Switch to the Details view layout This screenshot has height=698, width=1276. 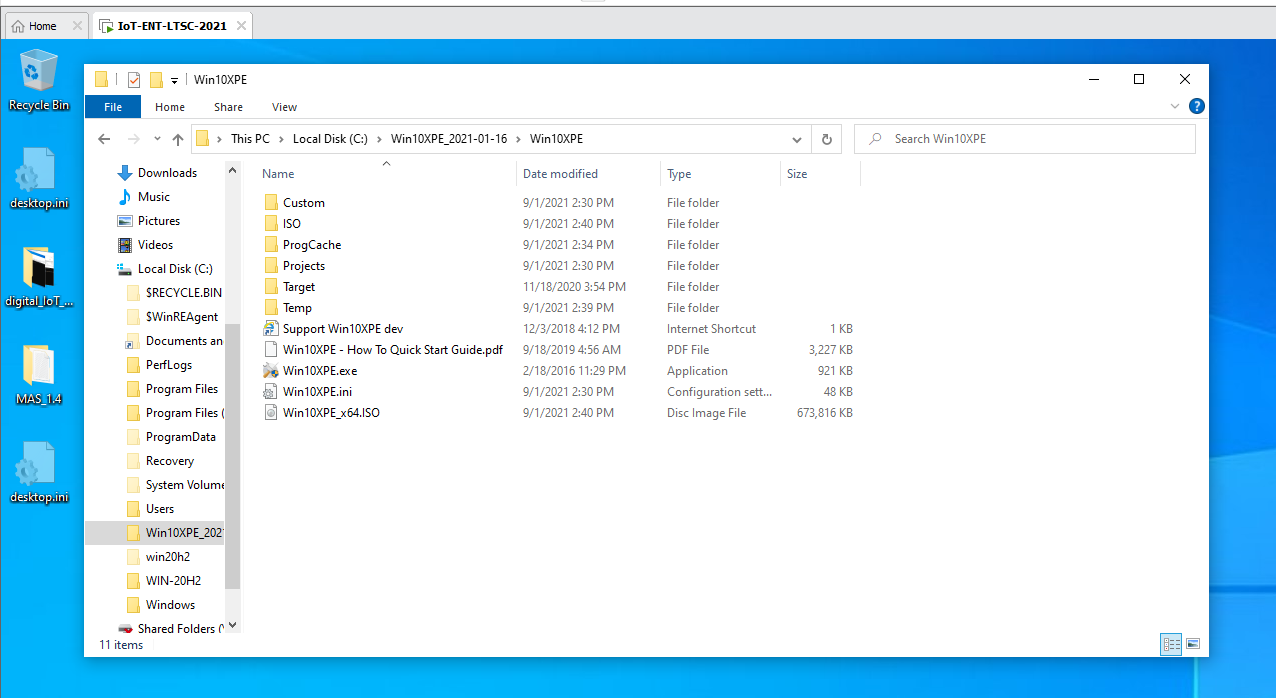click(x=1171, y=645)
